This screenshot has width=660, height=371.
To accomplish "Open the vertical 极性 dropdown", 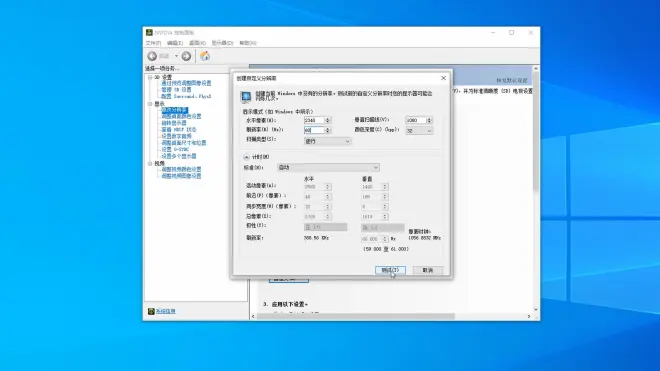I will (383, 227).
